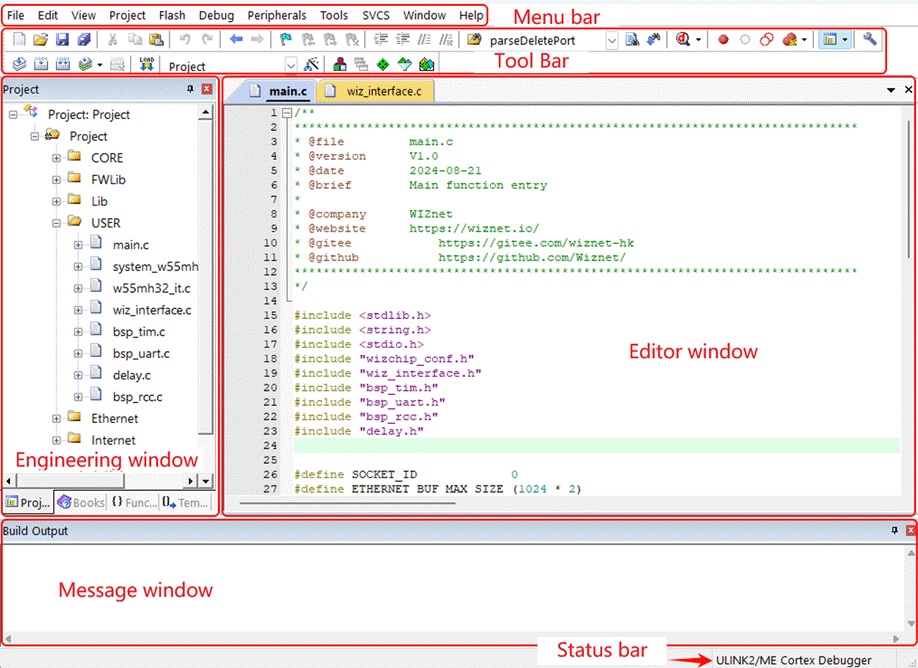The height and width of the screenshot is (668, 918).
Task: Click ULINK2/ME Cortex Debugger in status bar
Action: pyautogui.click(x=793, y=660)
